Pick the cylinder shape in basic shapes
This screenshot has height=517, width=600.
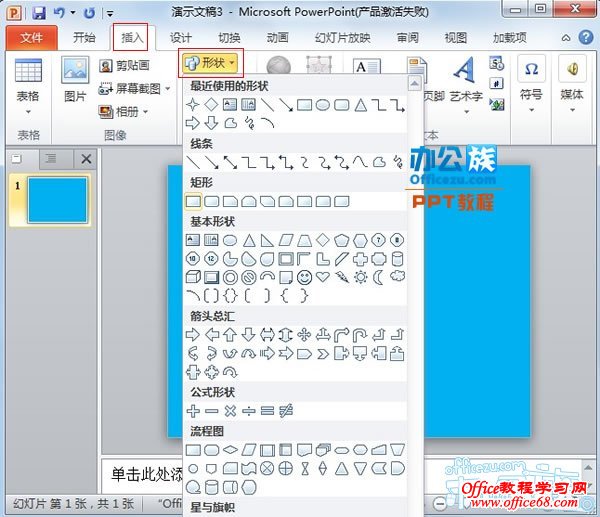398,259
